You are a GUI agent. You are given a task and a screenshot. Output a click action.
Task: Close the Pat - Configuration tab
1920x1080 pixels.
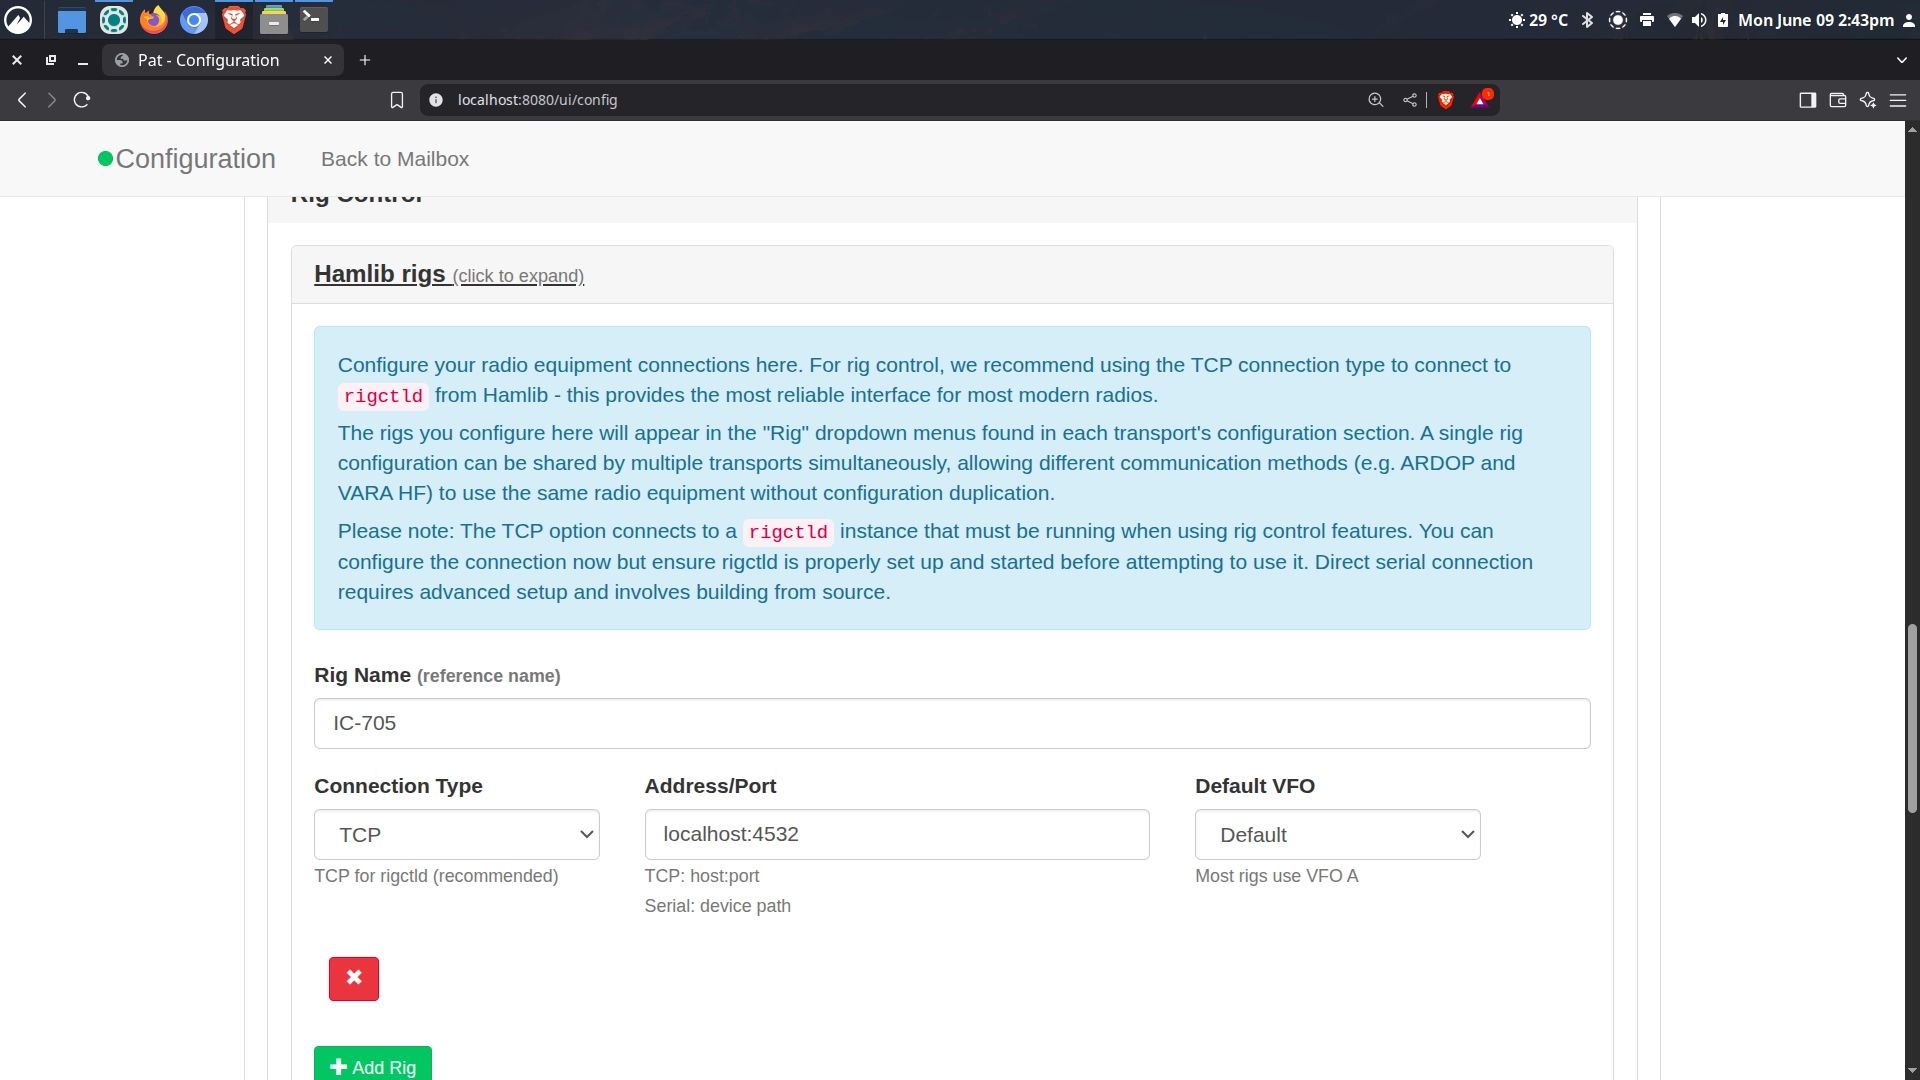(327, 60)
